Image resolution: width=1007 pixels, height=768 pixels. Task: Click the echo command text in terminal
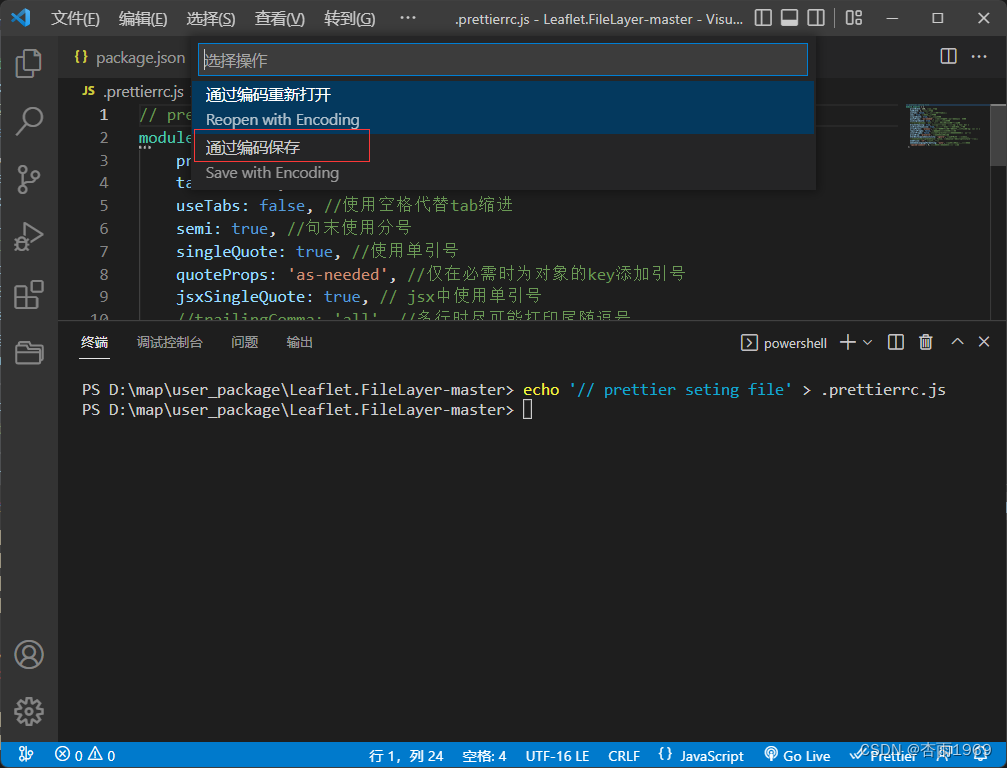[541, 390]
